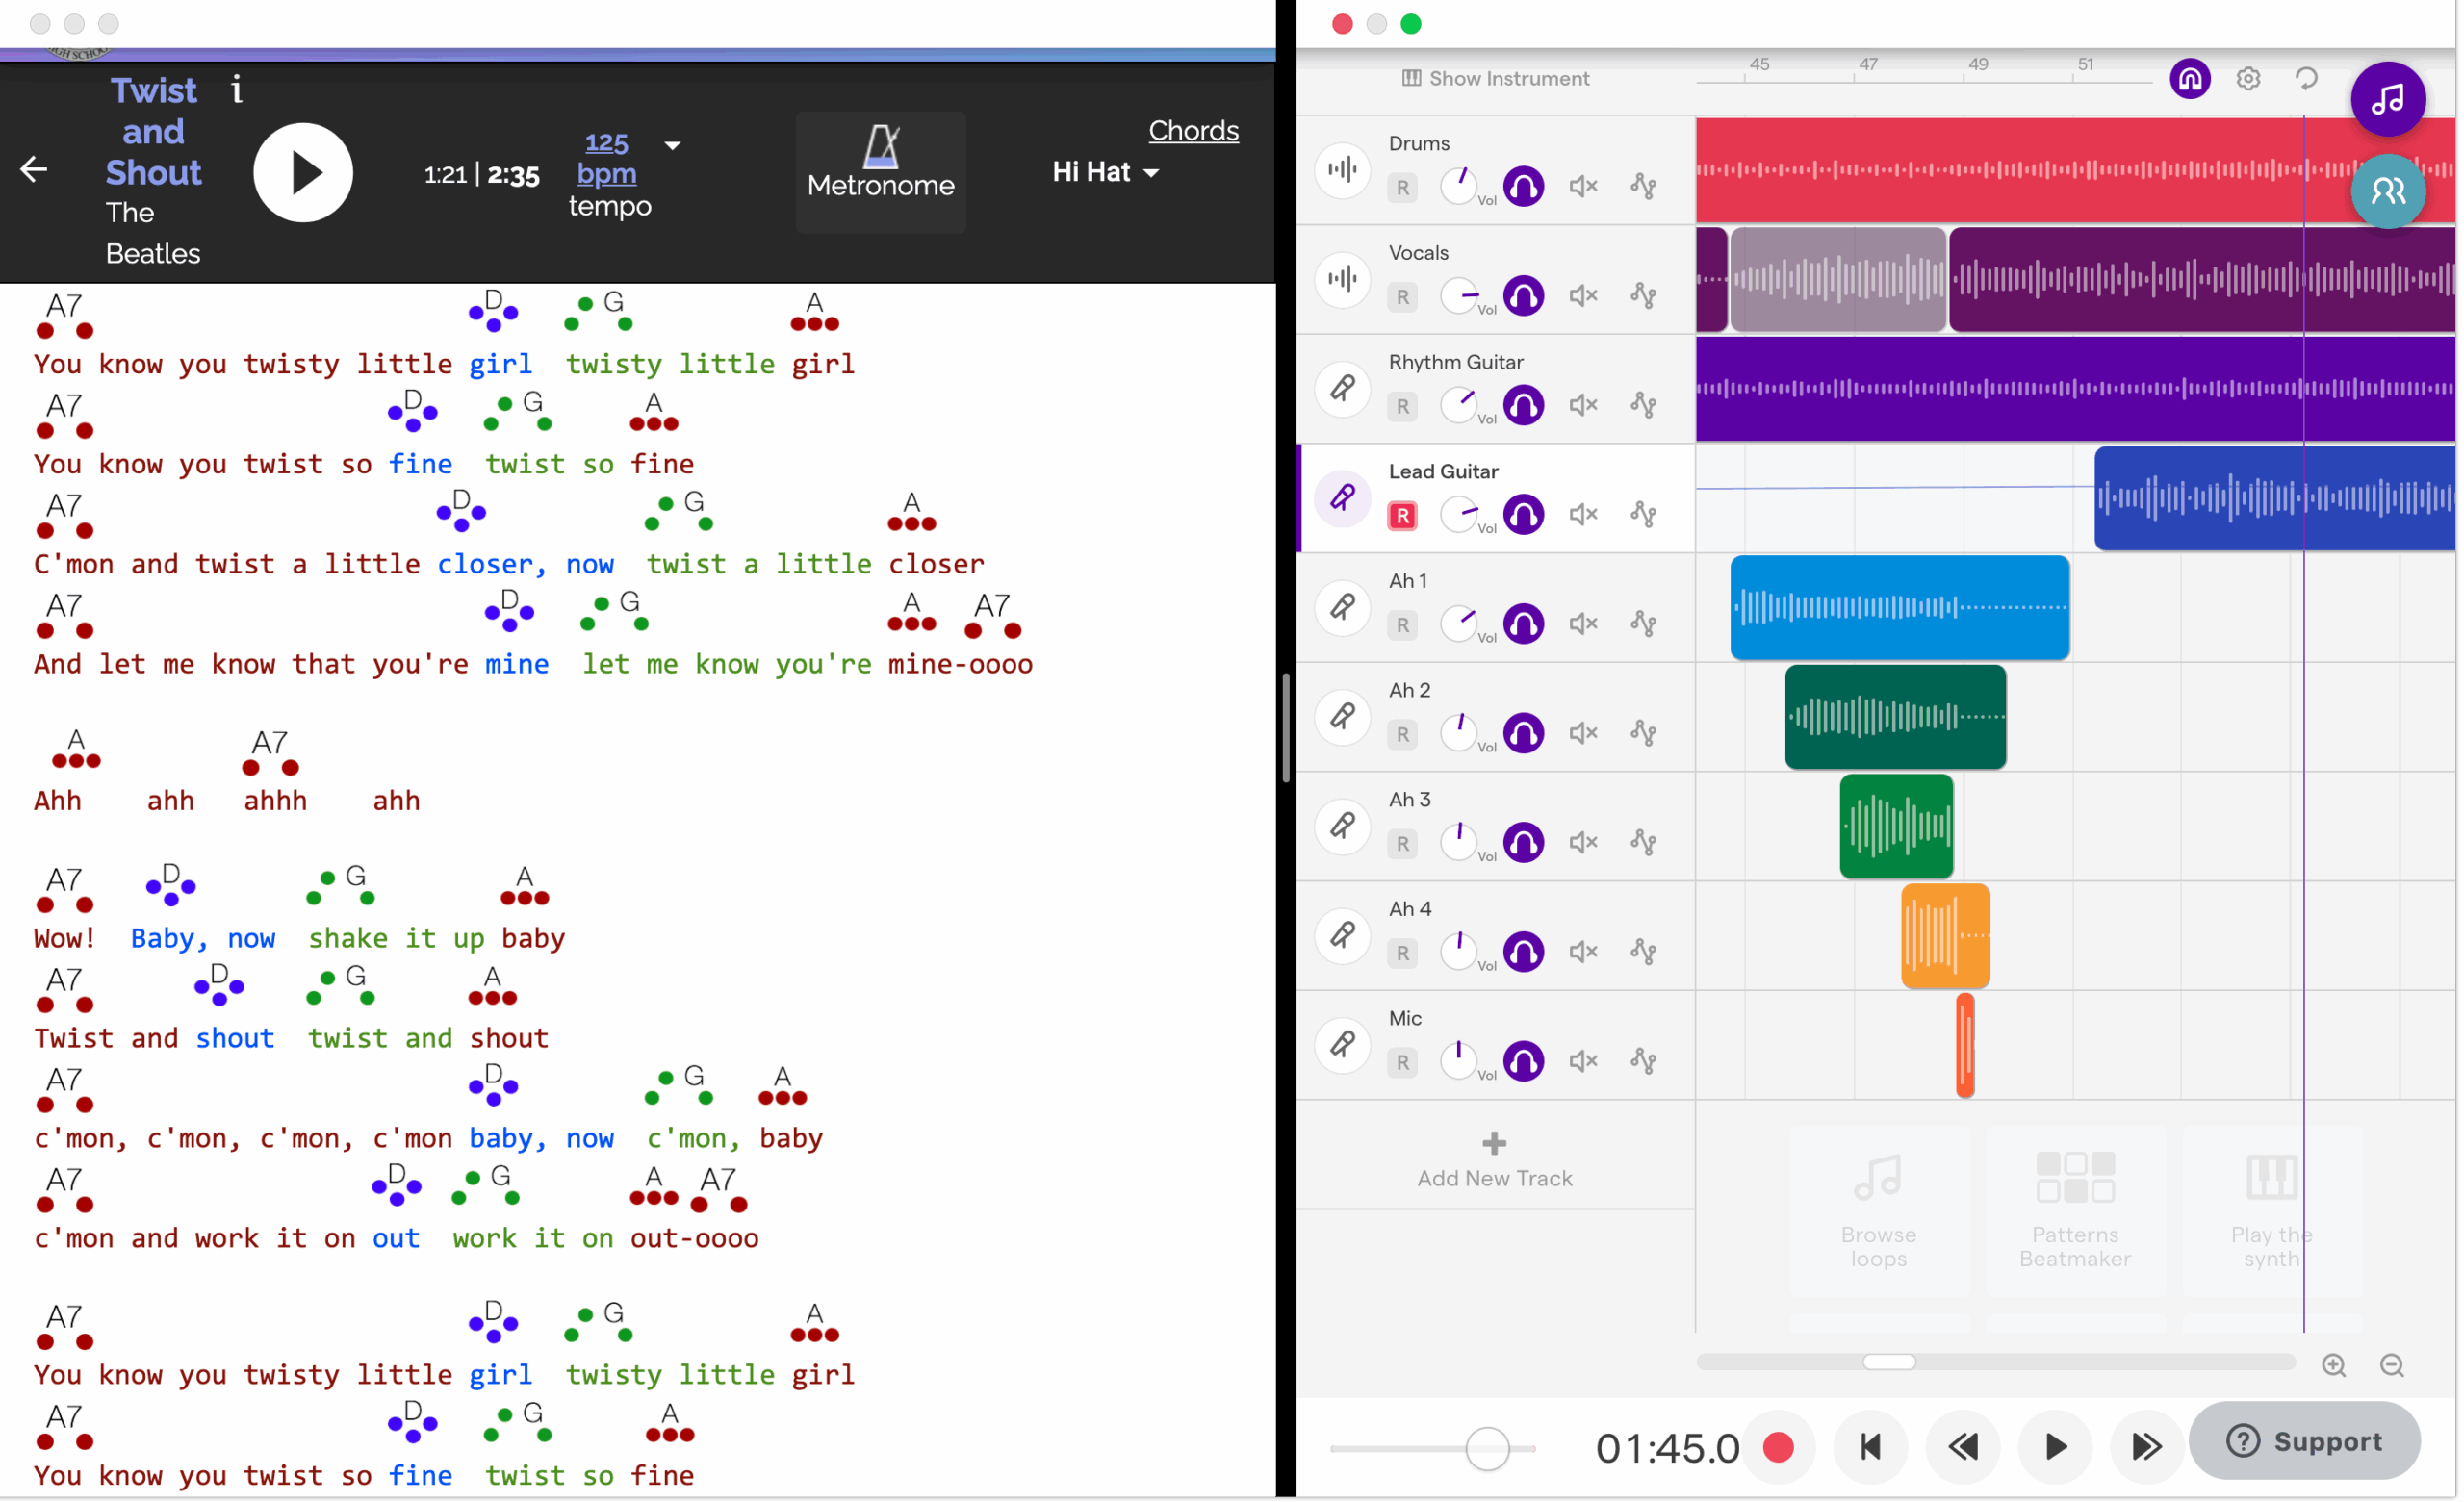Expand the Hi Hat sound dropdown
This screenshot has width=2464, height=1502.
1106,172
